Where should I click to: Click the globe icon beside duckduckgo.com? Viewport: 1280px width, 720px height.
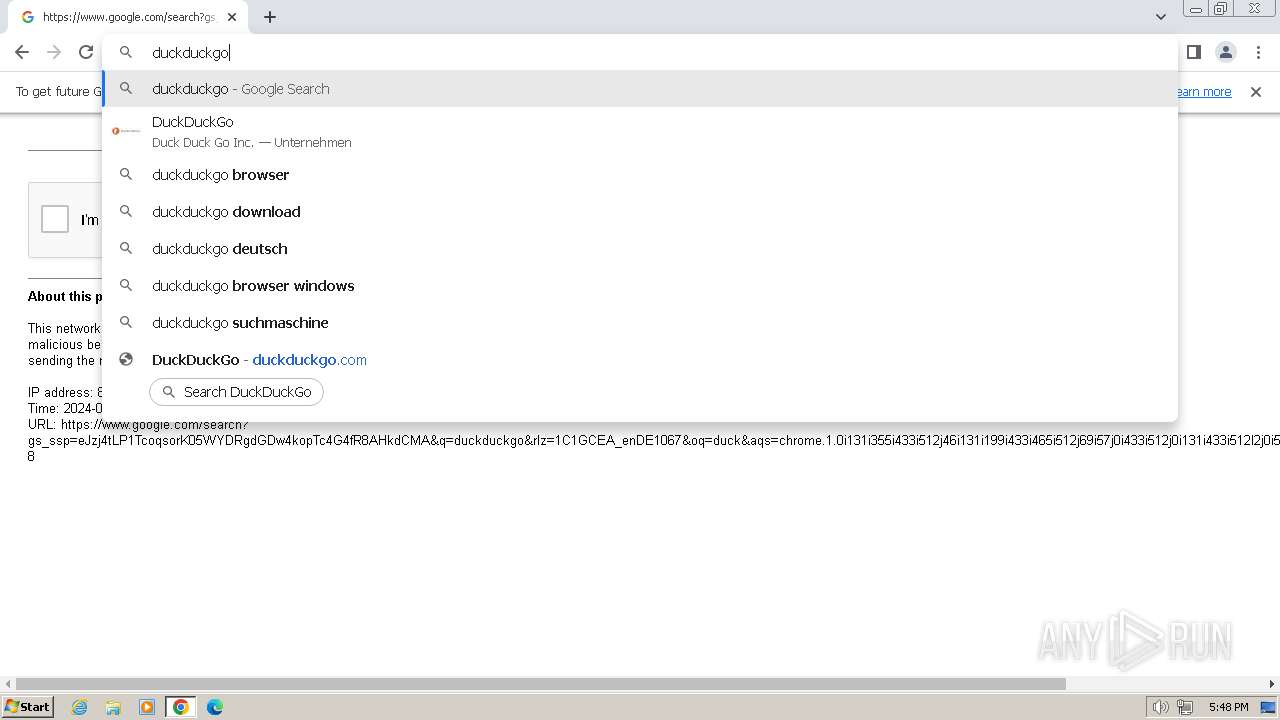pyautogui.click(x=126, y=360)
